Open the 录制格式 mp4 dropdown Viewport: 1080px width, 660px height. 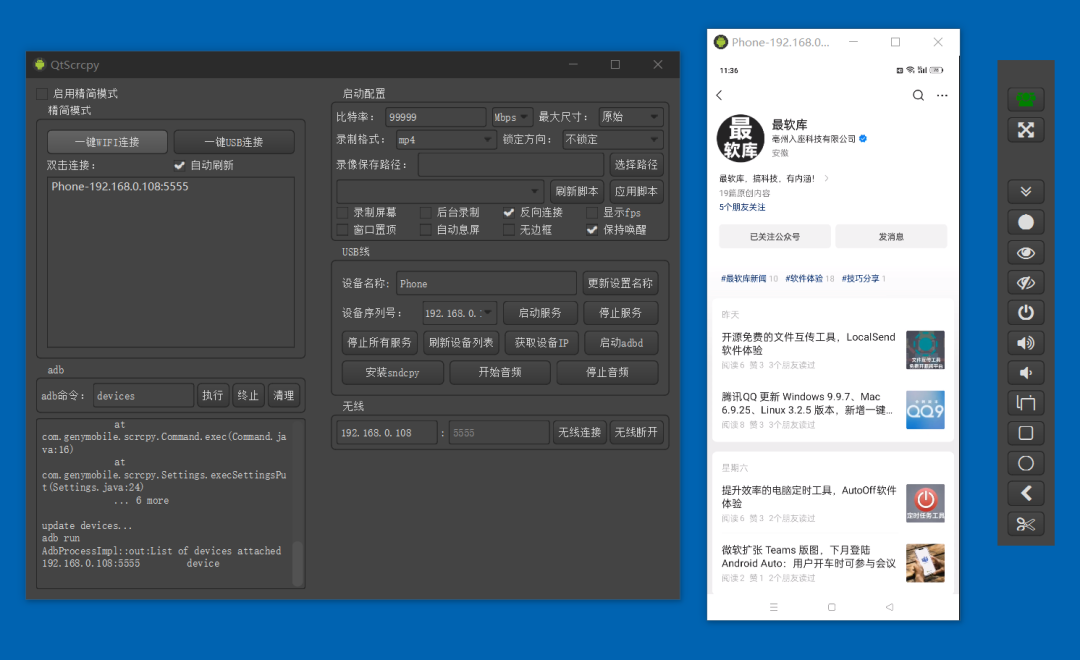coord(445,140)
